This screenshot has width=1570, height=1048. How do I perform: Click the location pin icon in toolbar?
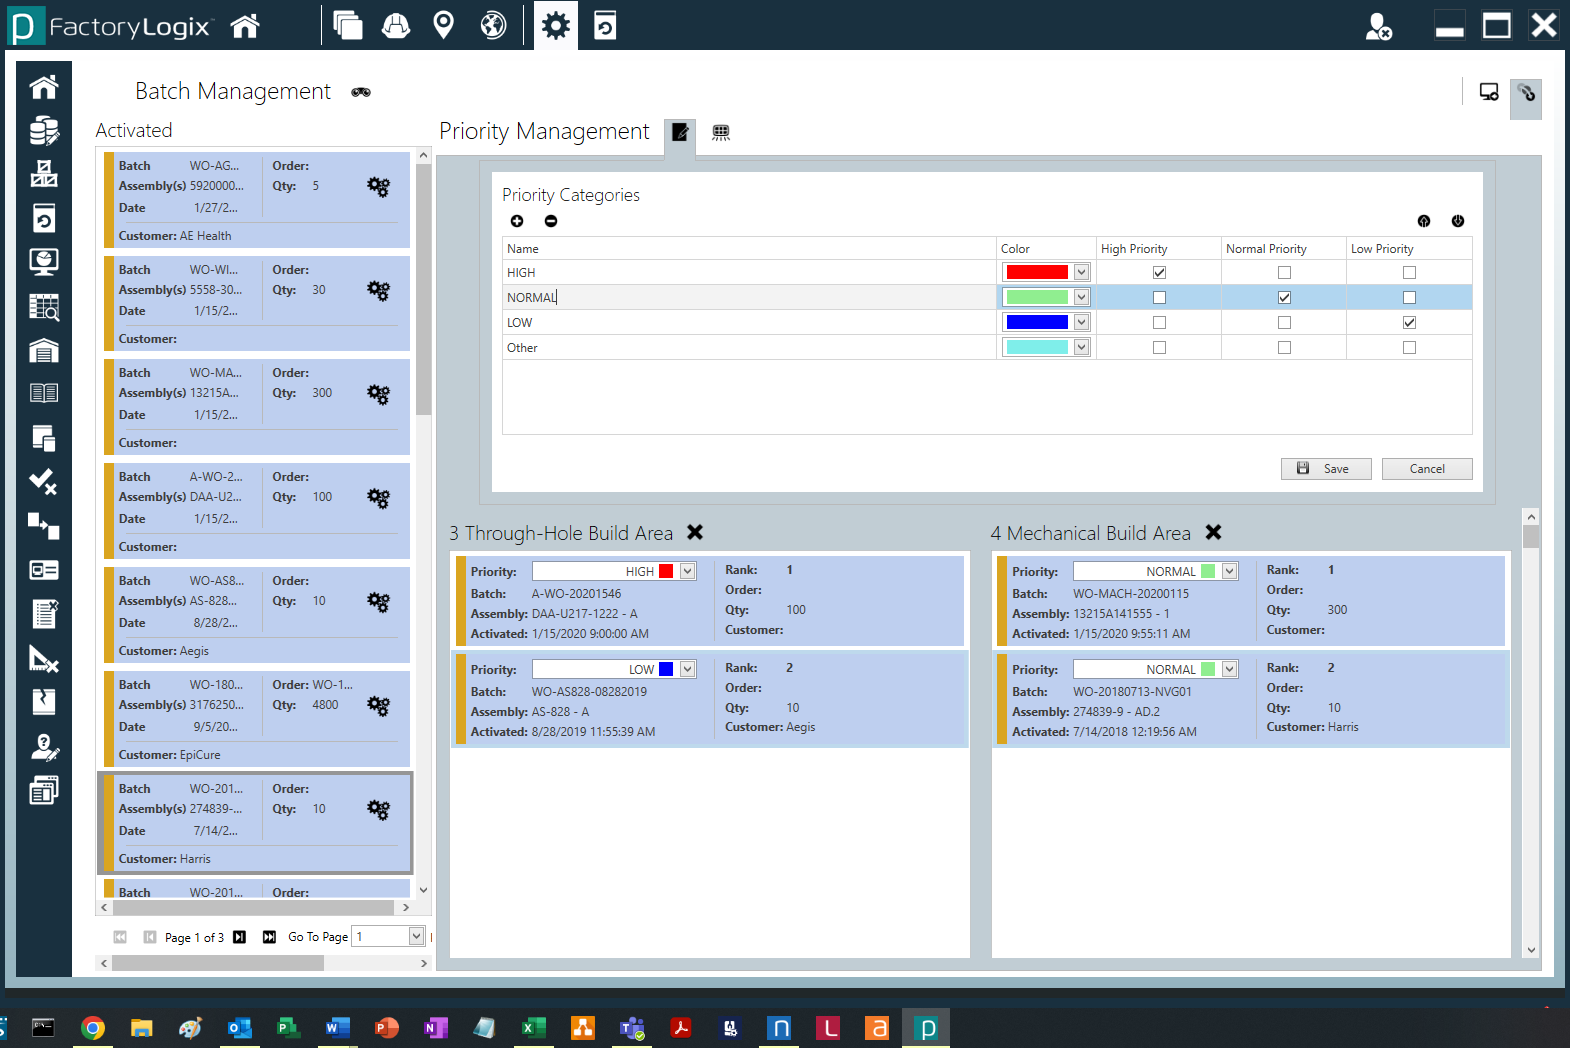pos(444,26)
